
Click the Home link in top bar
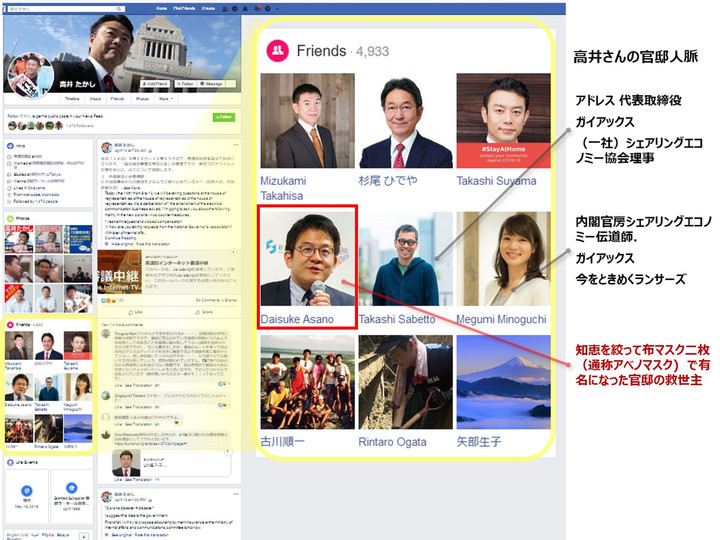(161, 8)
